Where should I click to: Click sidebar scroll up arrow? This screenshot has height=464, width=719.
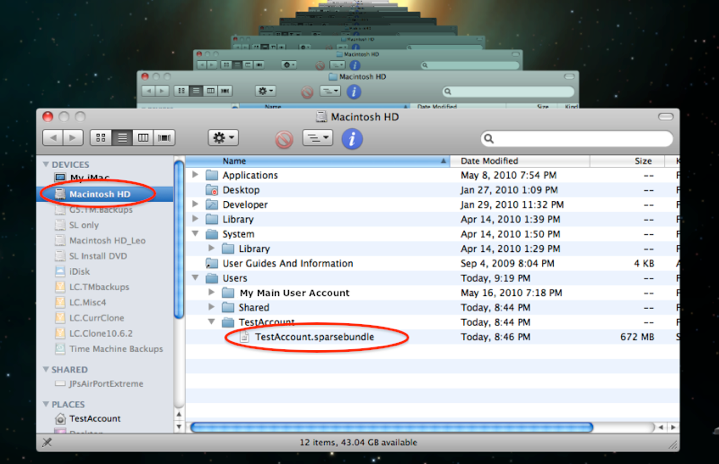click(179, 414)
